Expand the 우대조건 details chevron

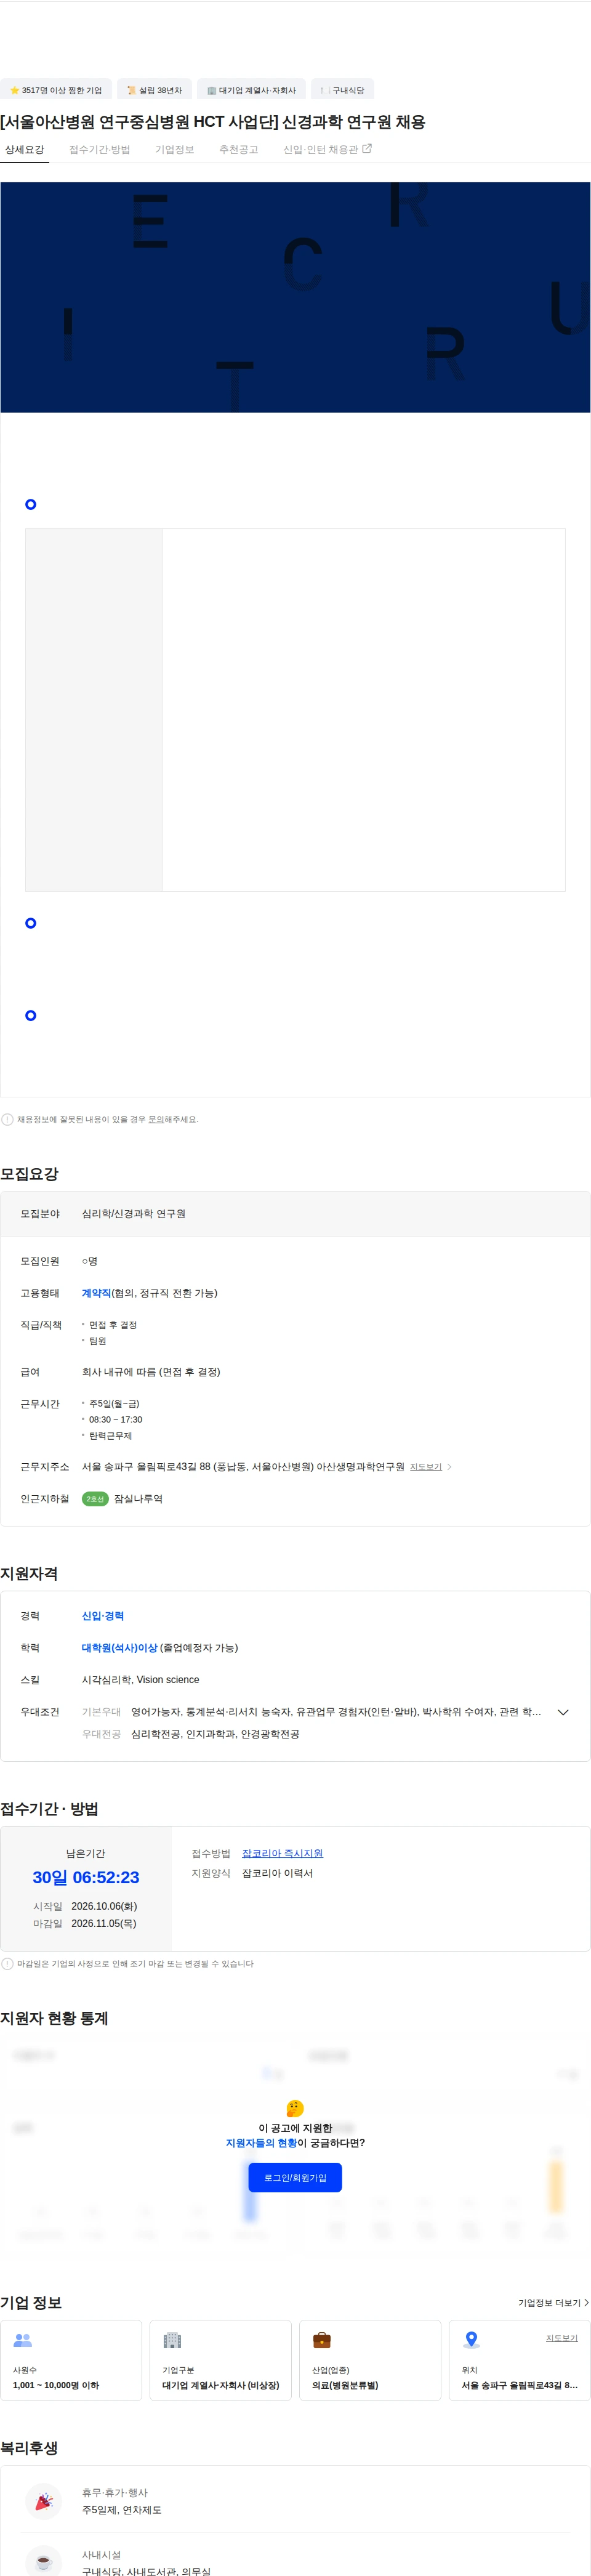point(563,1712)
